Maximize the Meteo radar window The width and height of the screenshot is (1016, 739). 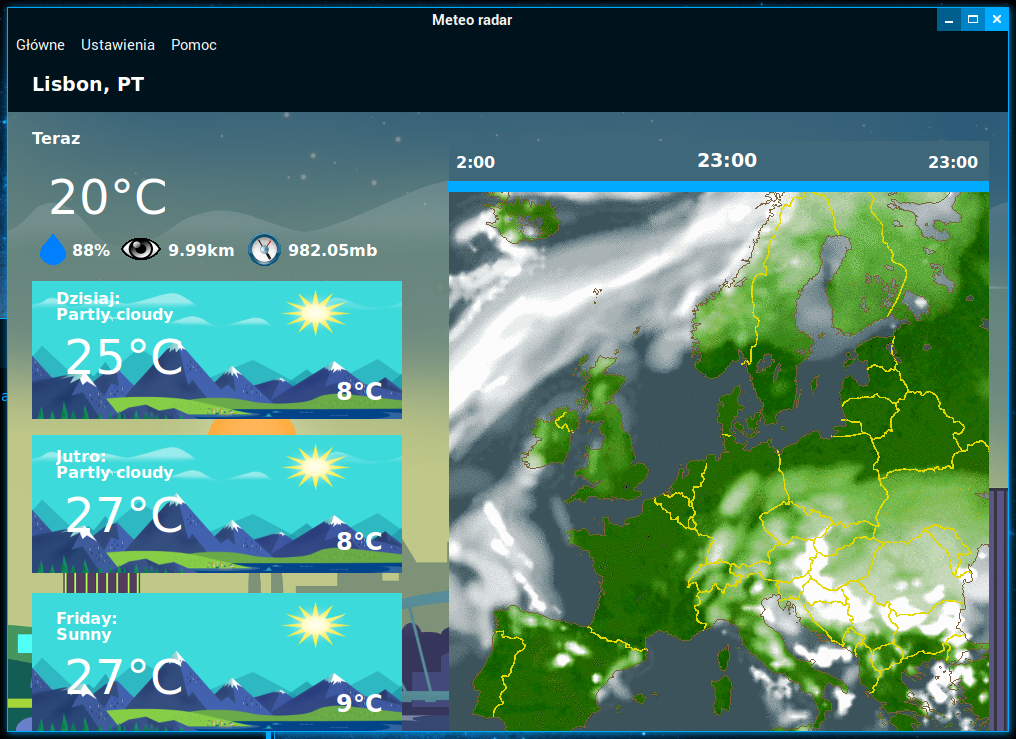click(x=973, y=19)
